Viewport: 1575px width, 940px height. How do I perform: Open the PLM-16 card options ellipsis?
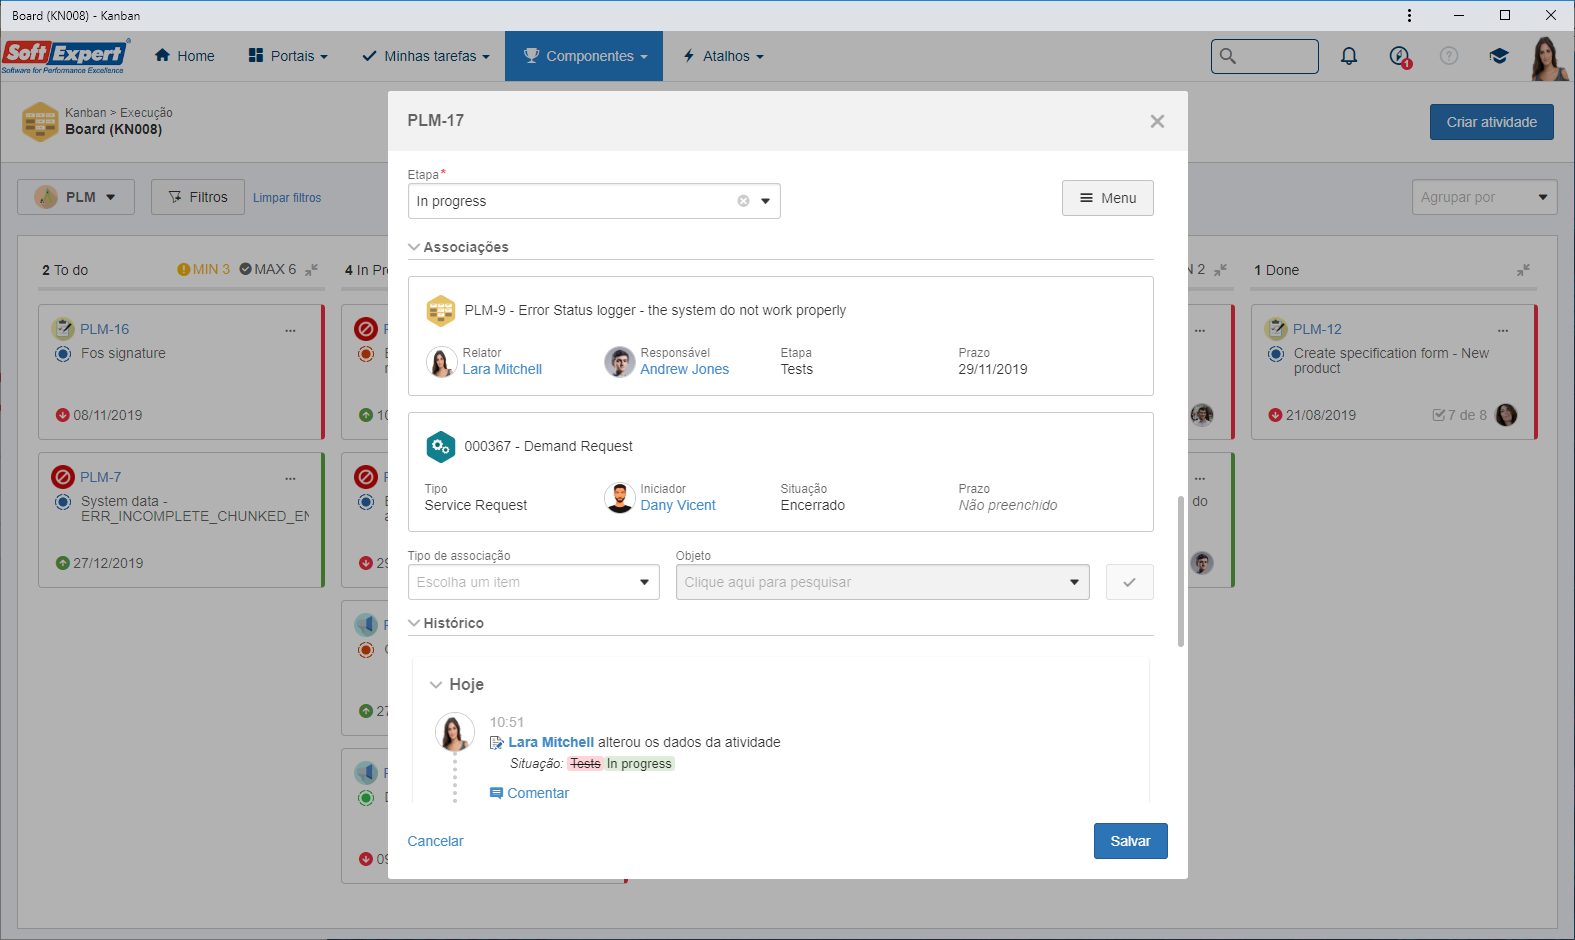[x=290, y=330]
